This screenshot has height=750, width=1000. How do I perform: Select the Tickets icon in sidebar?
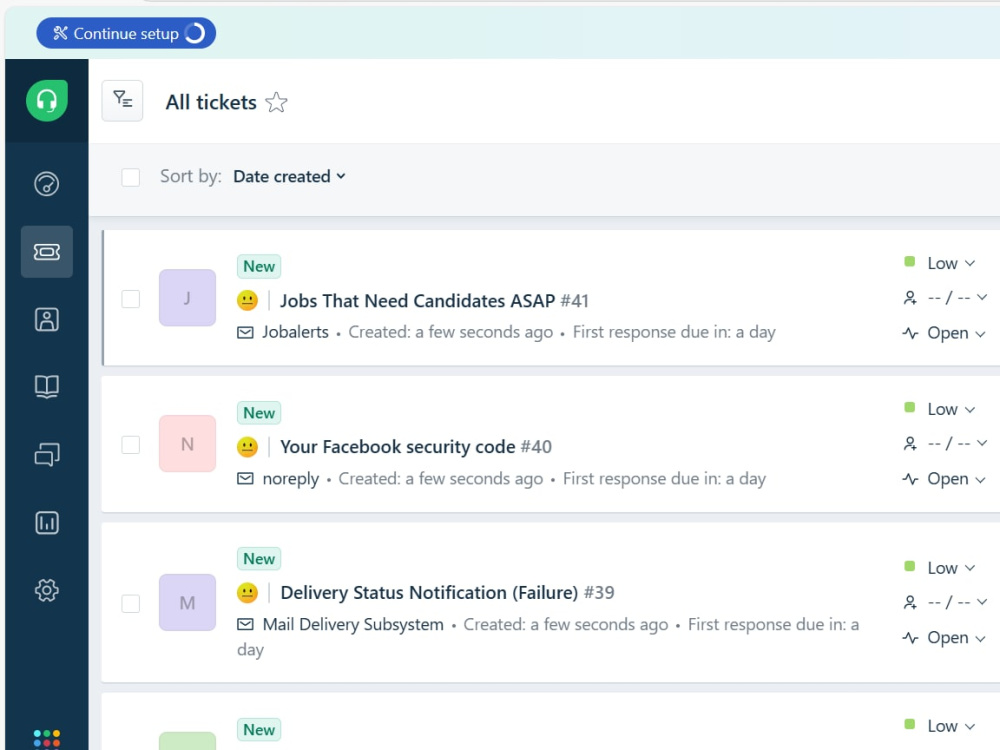click(x=47, y=252)
